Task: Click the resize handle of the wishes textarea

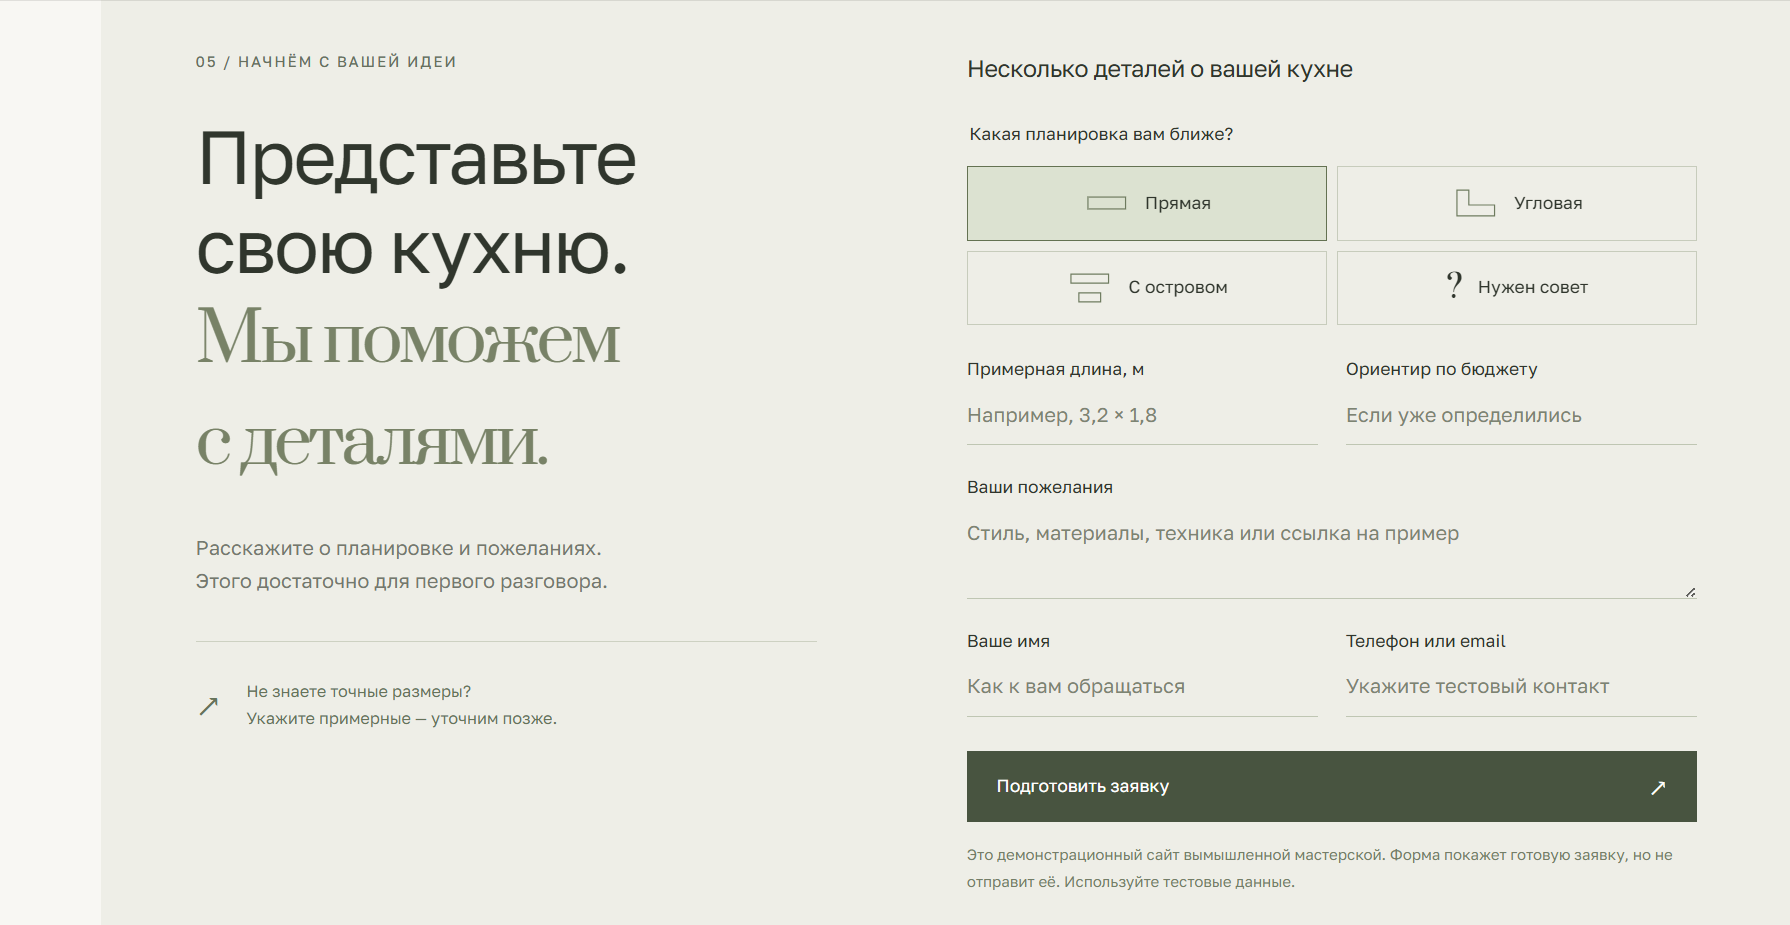Action: [x=1690, y=592]
